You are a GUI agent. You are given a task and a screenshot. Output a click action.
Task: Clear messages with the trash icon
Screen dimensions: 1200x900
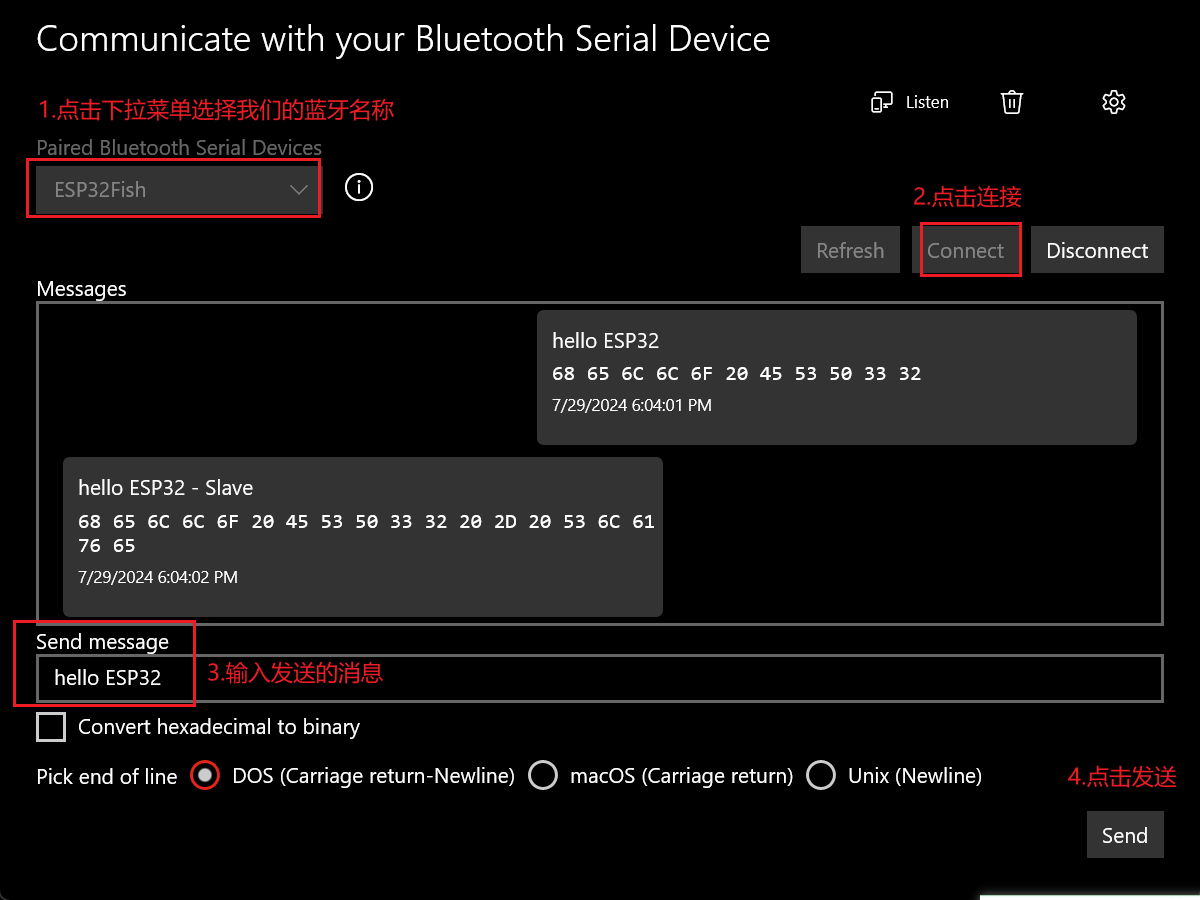[x=1012, y=102]
